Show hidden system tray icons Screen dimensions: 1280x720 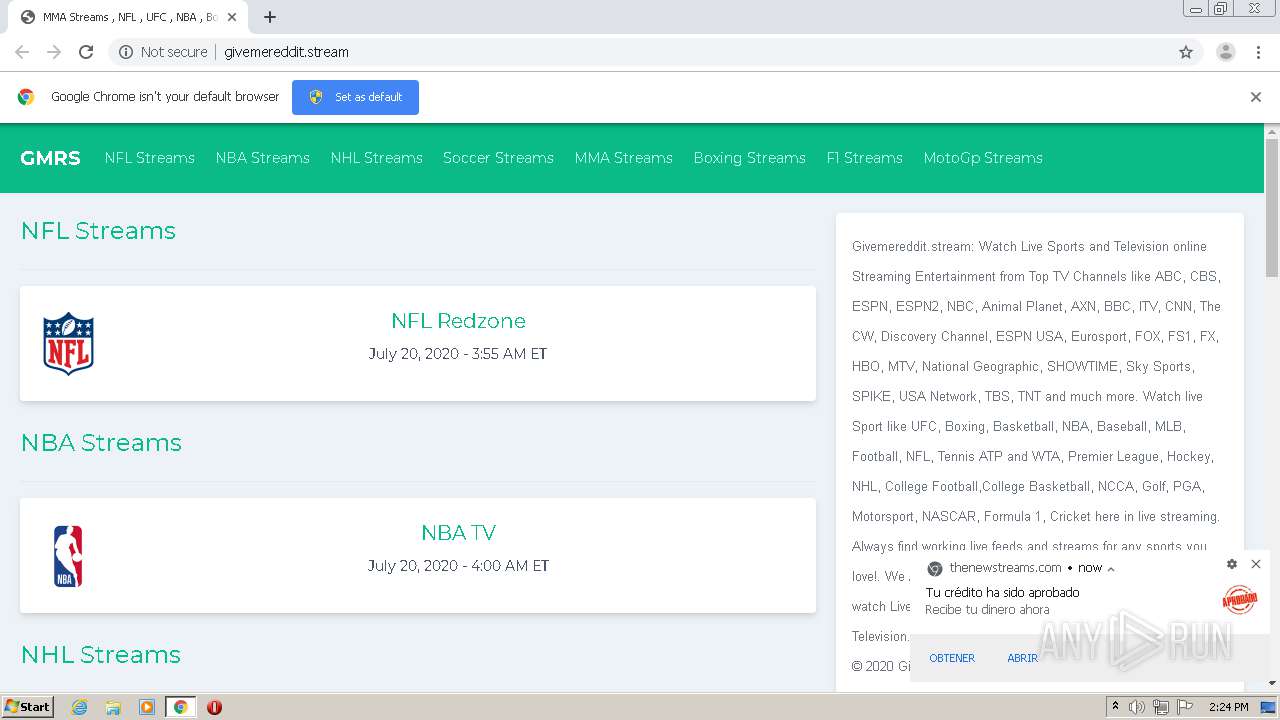coord(1116,707)
